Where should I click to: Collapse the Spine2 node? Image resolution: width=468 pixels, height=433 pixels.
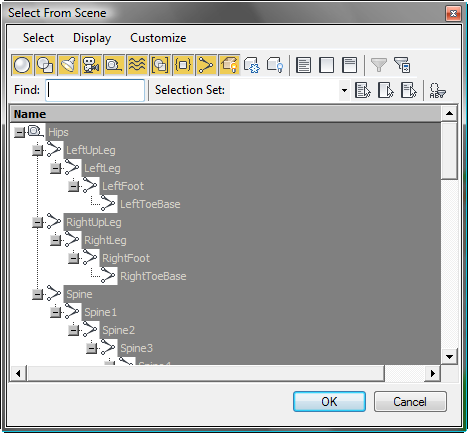tap(73, 330)
